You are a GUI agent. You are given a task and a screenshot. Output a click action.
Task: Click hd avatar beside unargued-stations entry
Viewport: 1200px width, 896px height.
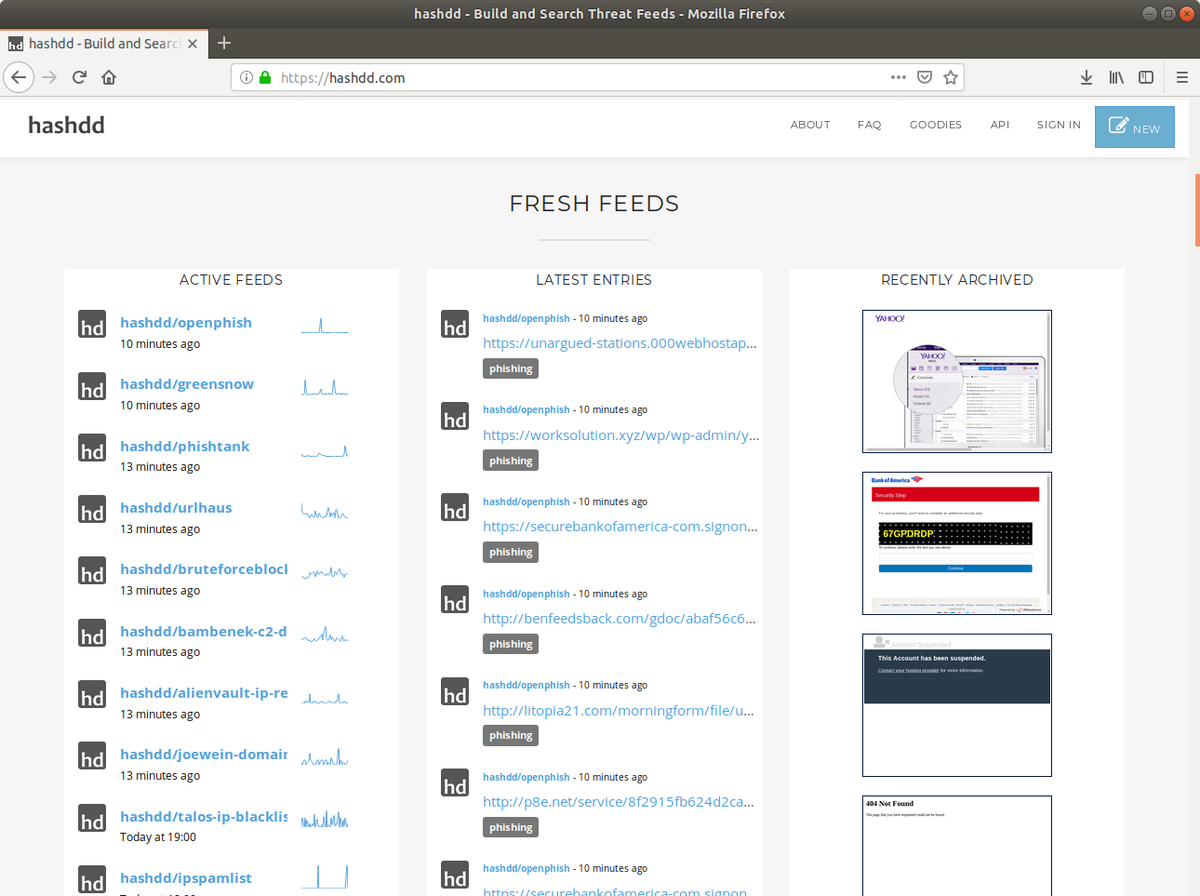455,324
